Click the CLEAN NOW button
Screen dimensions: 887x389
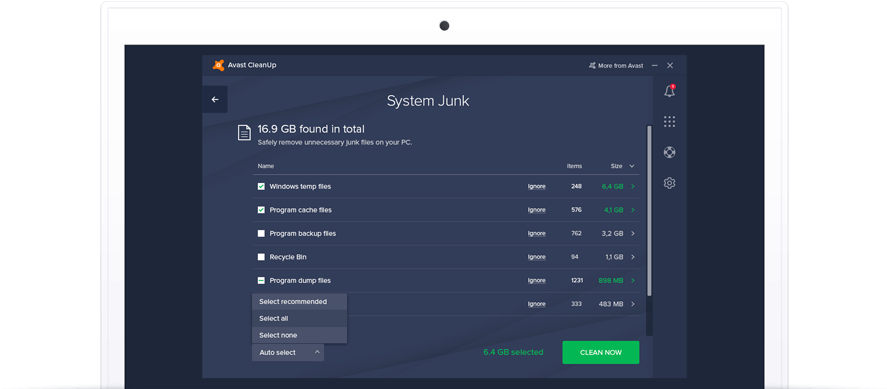601,352
